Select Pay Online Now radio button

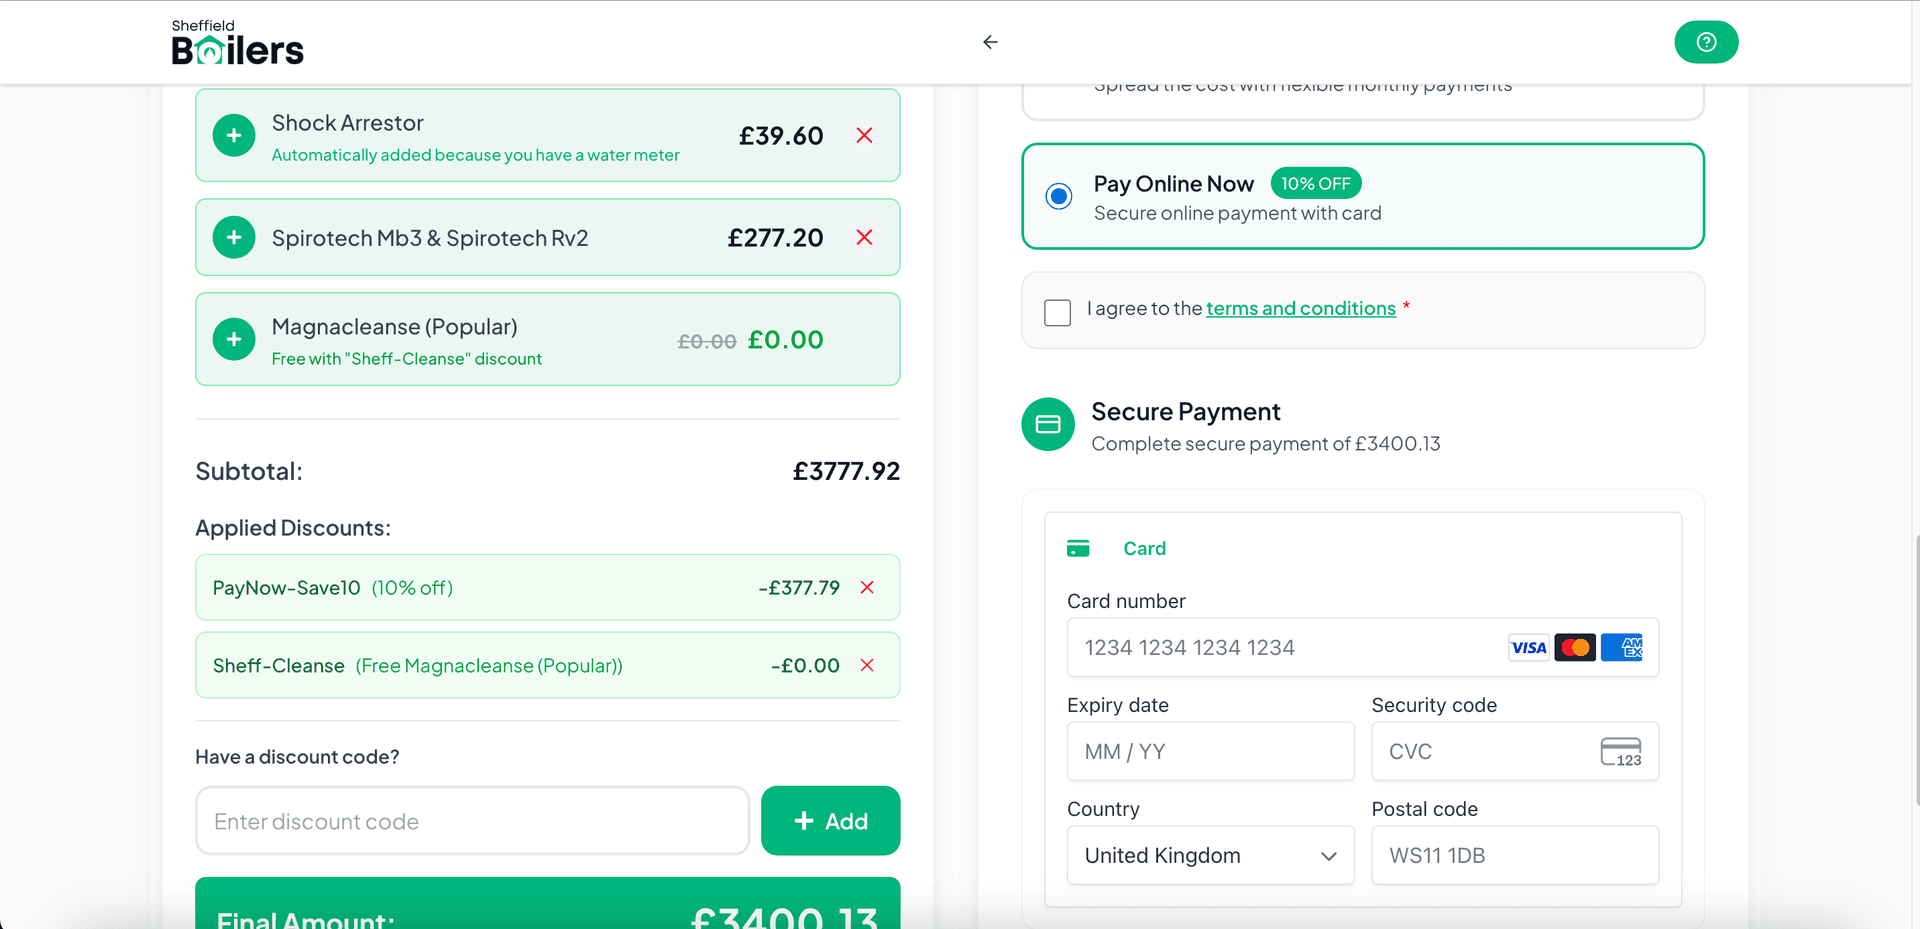tap(1058, 196)
